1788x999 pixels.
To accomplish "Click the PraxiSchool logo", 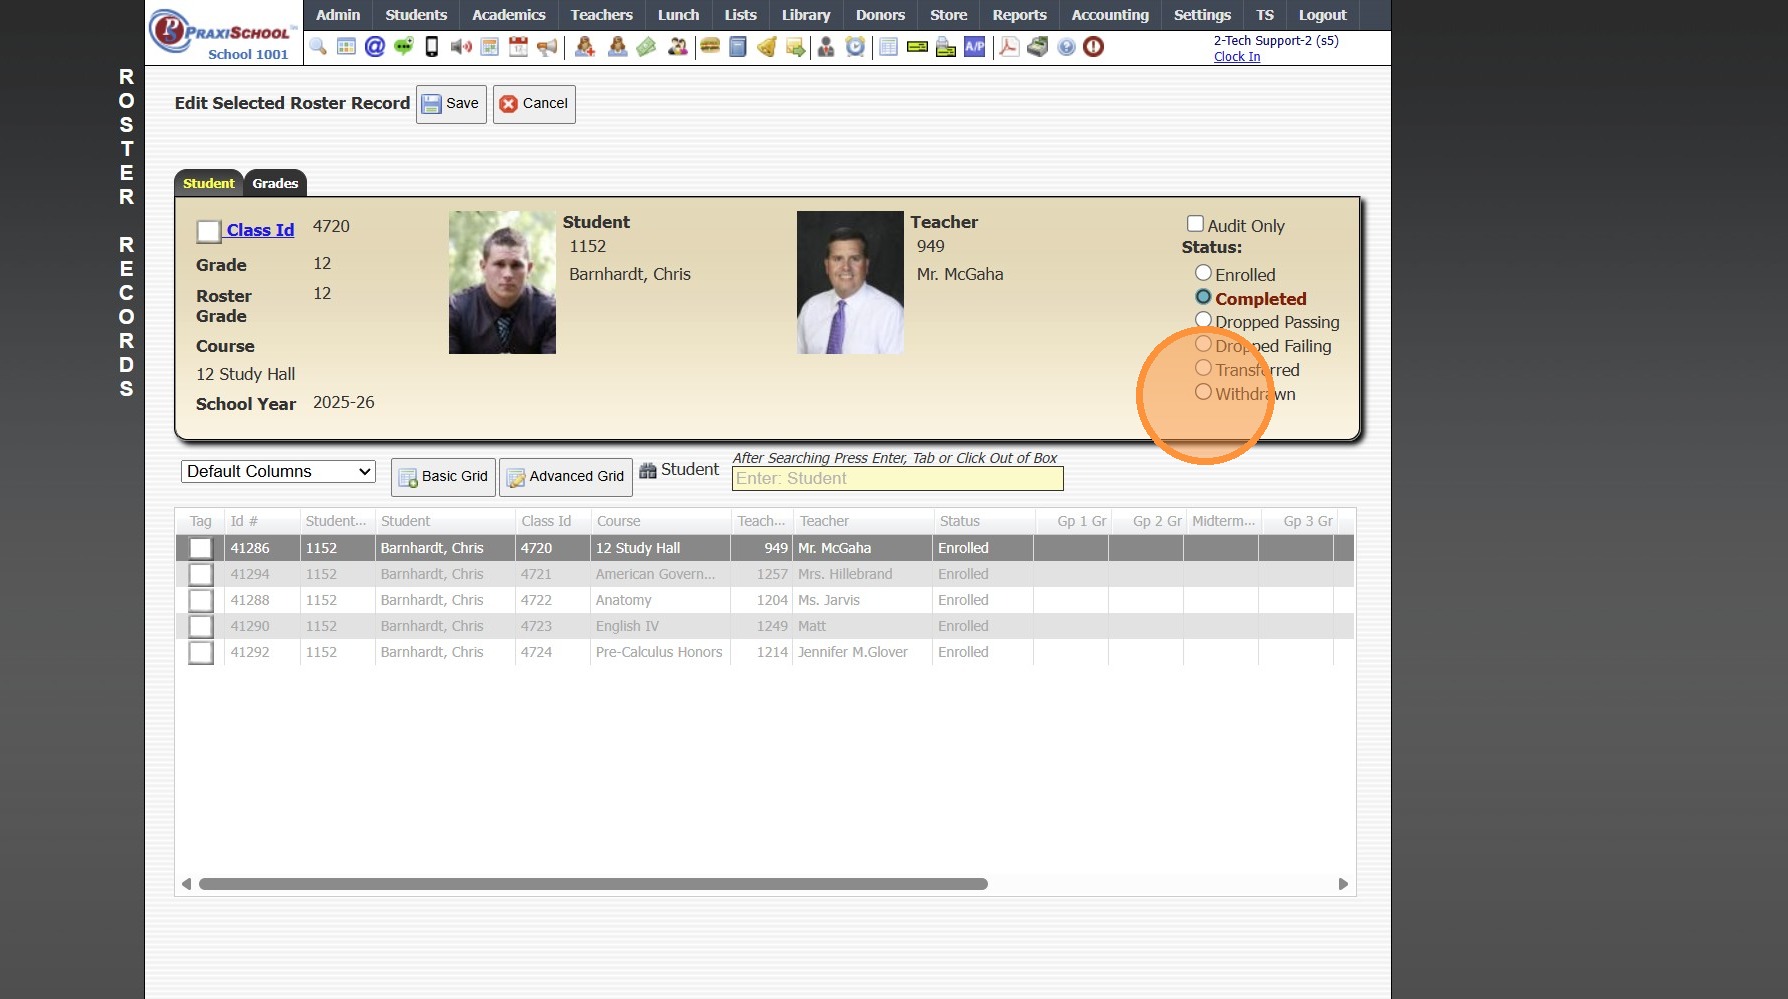I will 224,33.
